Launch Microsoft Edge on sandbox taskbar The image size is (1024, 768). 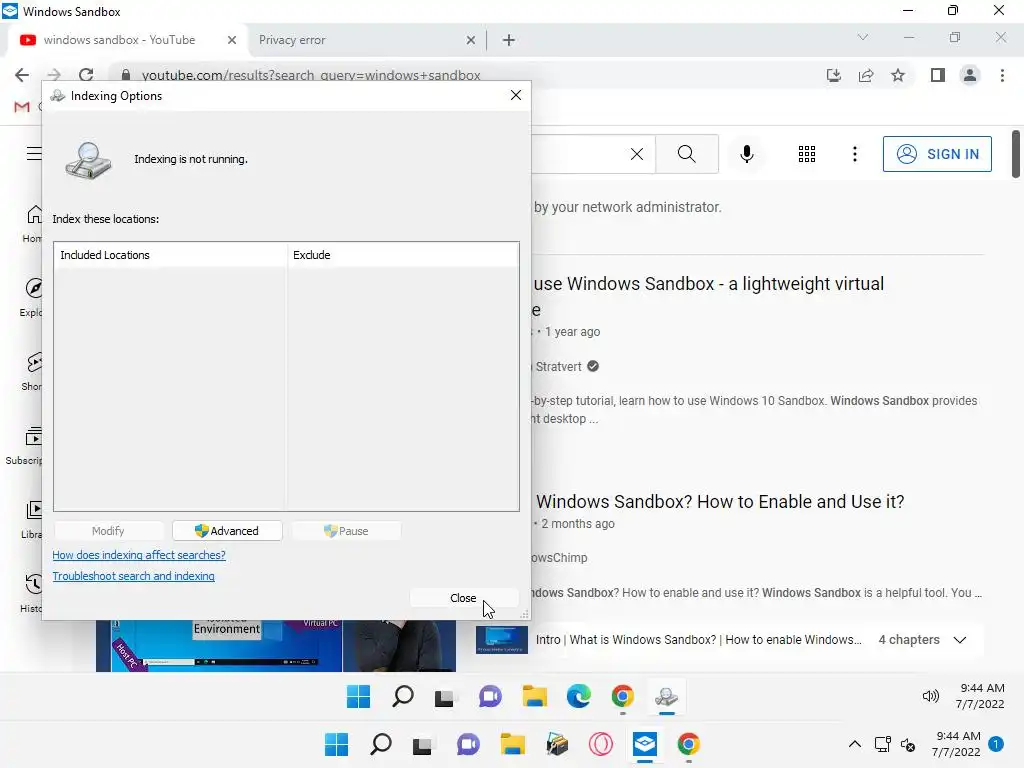pos(579,697)
